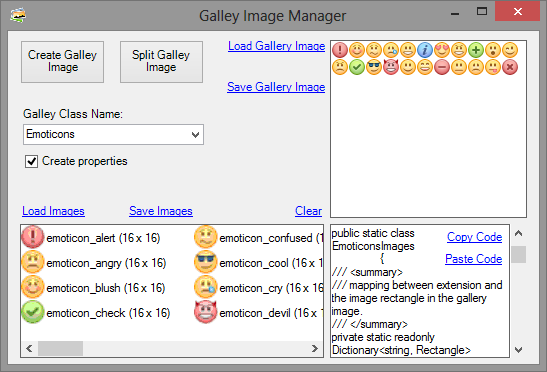Click the Save Gallery Image link

pyautogui.click(x=276, y=87)
